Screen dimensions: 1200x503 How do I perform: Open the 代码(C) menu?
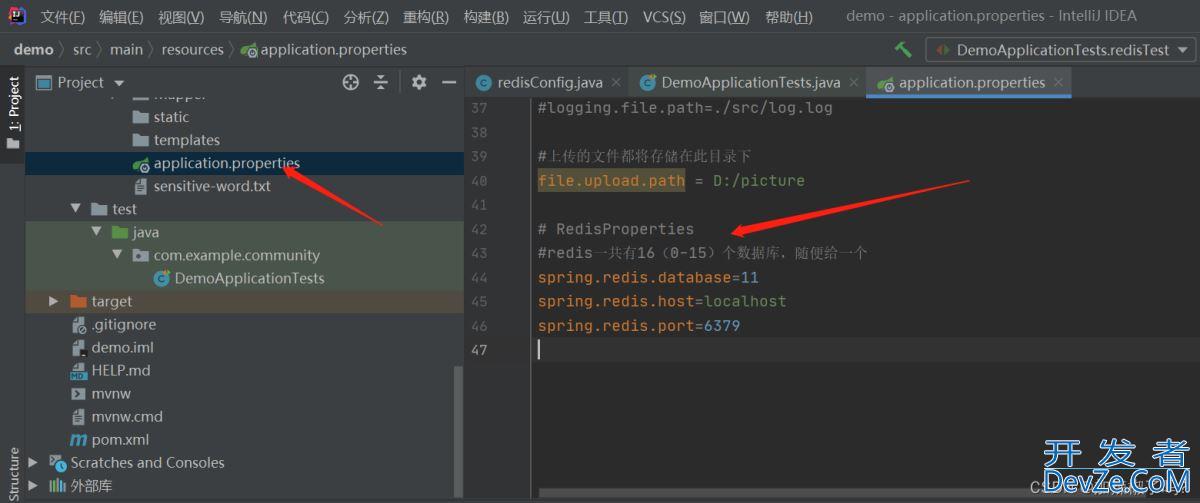[305, 17]
